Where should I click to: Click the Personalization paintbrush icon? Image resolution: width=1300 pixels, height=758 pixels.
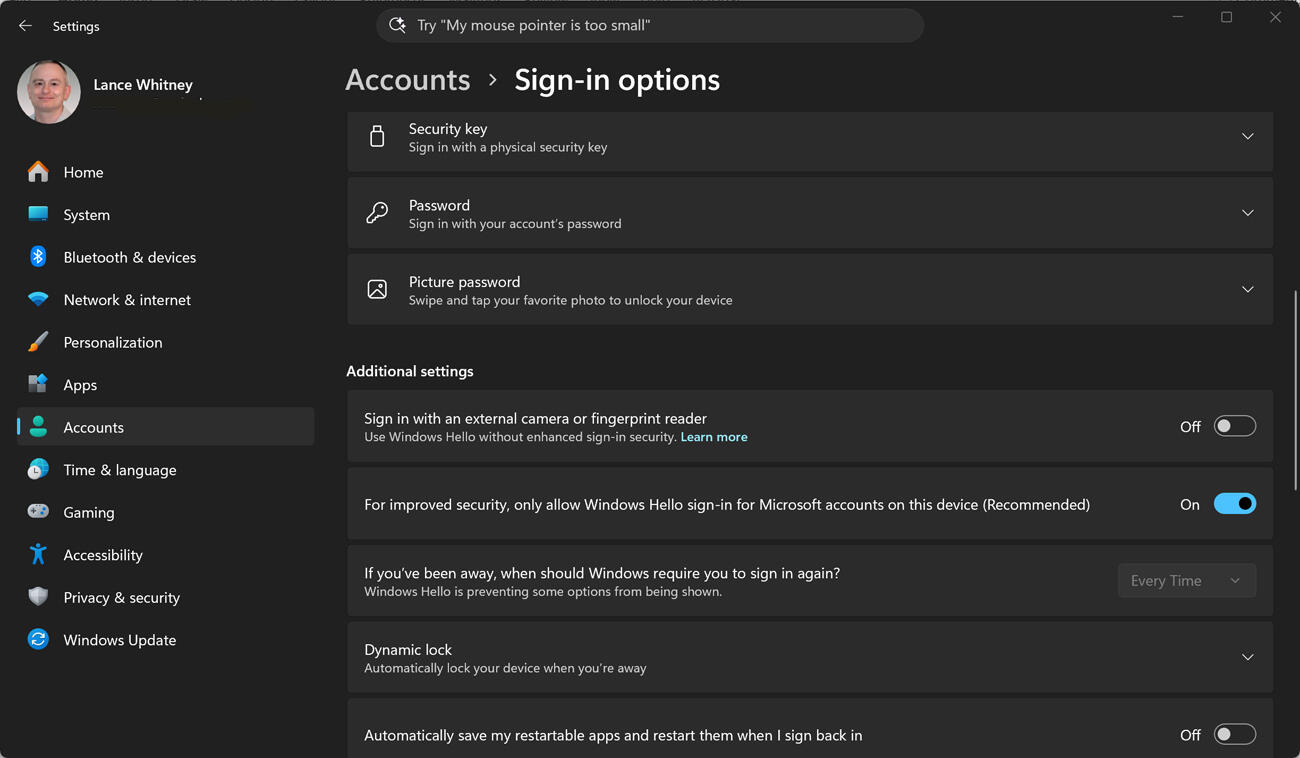(x=38, y=342)
